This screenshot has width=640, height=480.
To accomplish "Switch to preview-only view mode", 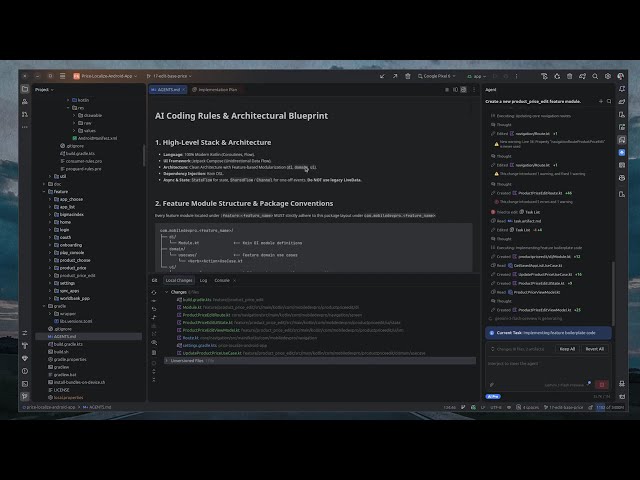I will click(x=463, y=89).
